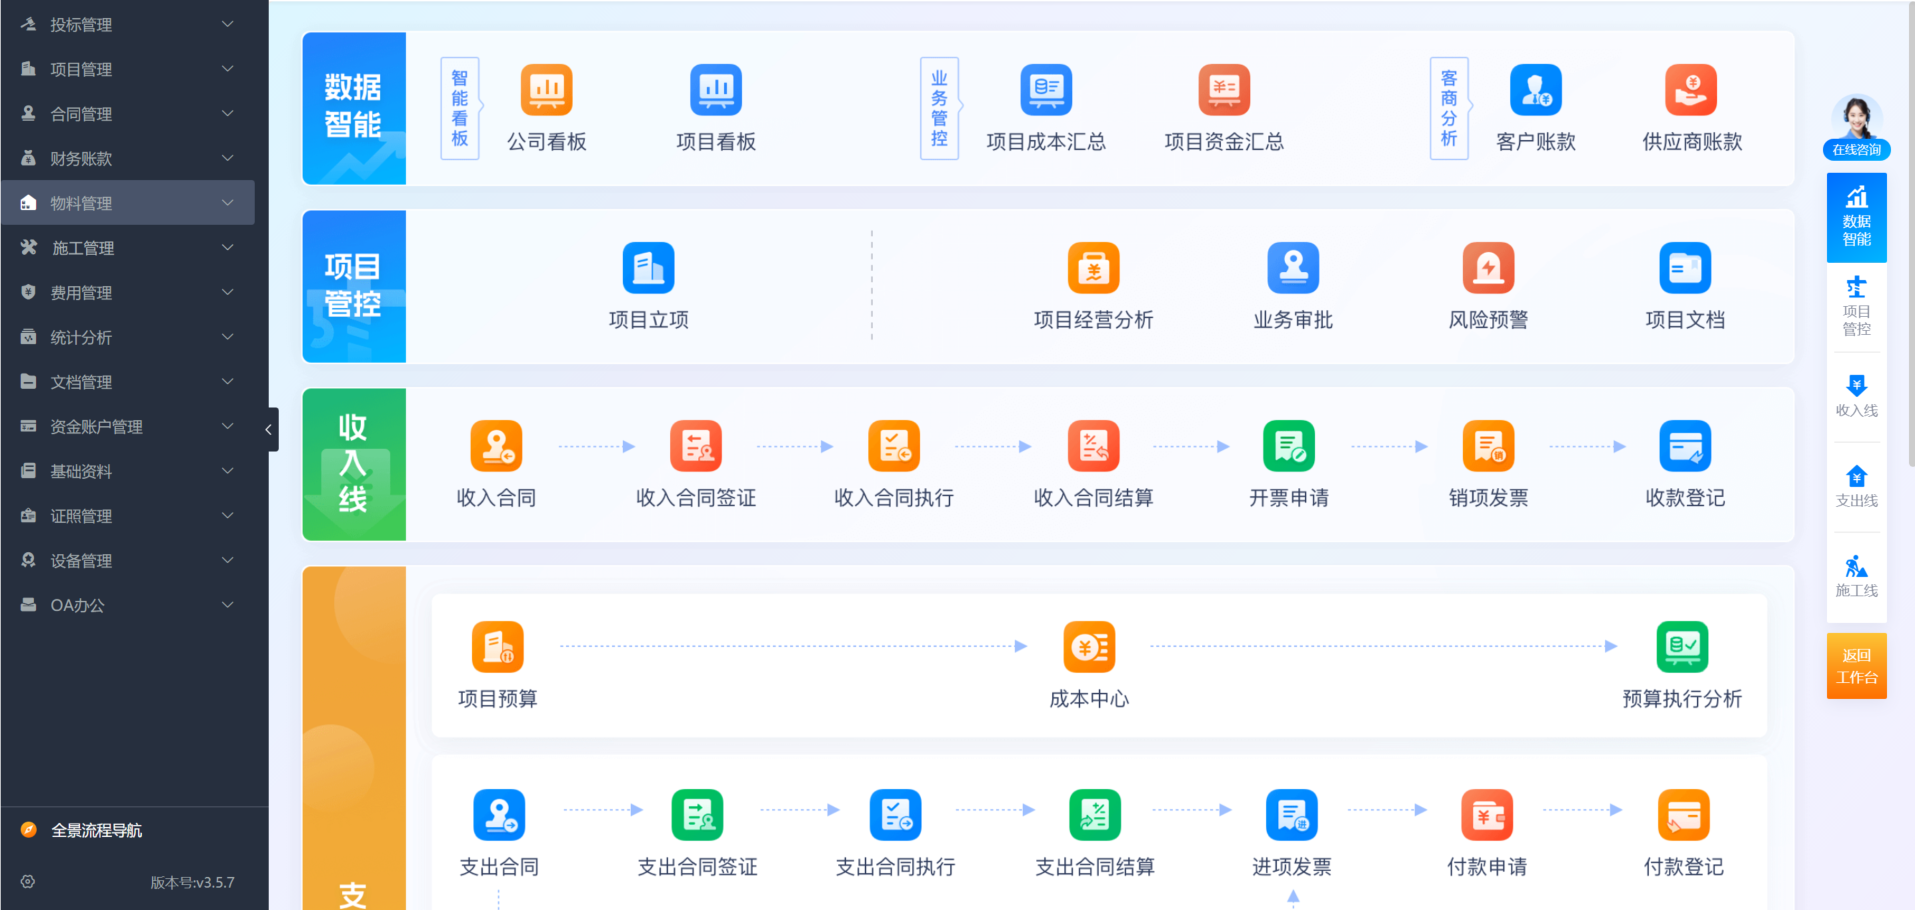Select the 开票申请 invoice icon
The width and height of the screenshot is (1915, 911).
click(x=1288, y=446)
